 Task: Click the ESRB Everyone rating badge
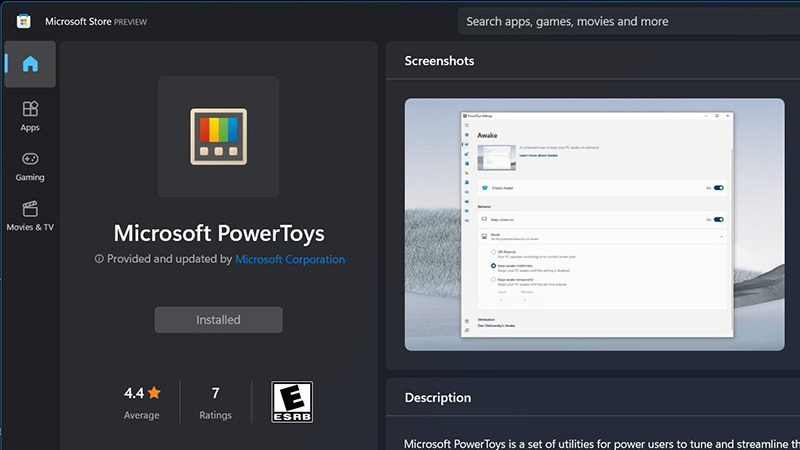pyautogui.click(x=292, y=402)
